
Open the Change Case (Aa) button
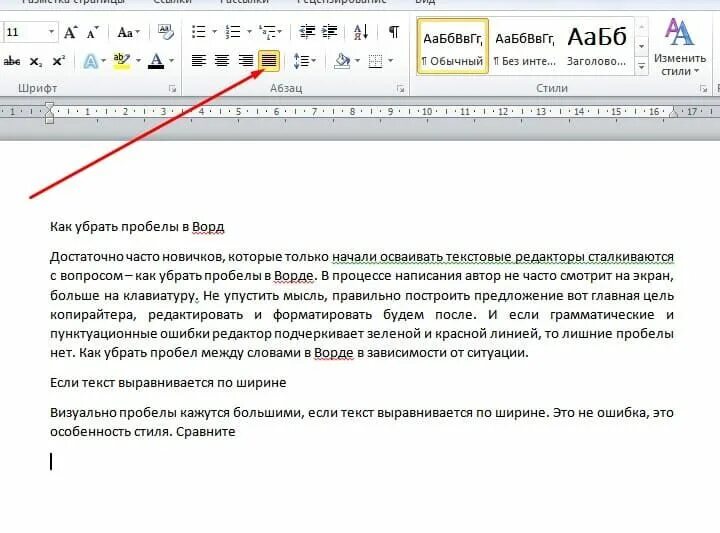[128, 33]
